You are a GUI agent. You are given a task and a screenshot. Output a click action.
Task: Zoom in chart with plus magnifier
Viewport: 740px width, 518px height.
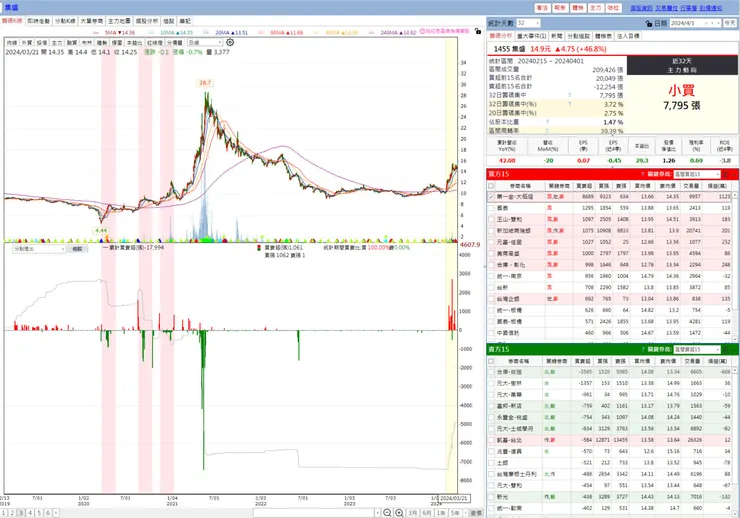tap(399, 513)
